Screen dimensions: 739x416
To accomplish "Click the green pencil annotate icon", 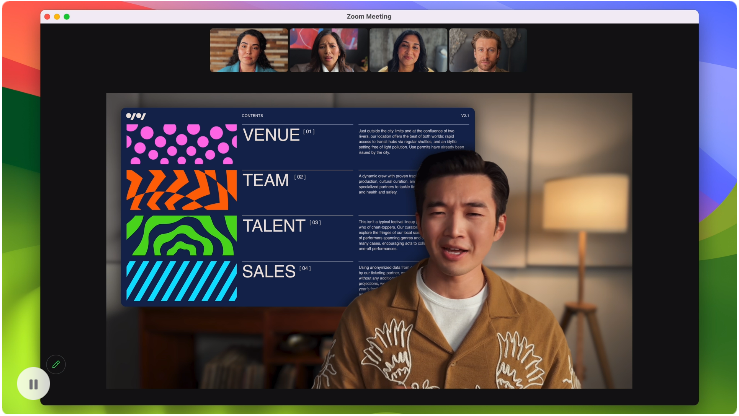I will [56, 364].
